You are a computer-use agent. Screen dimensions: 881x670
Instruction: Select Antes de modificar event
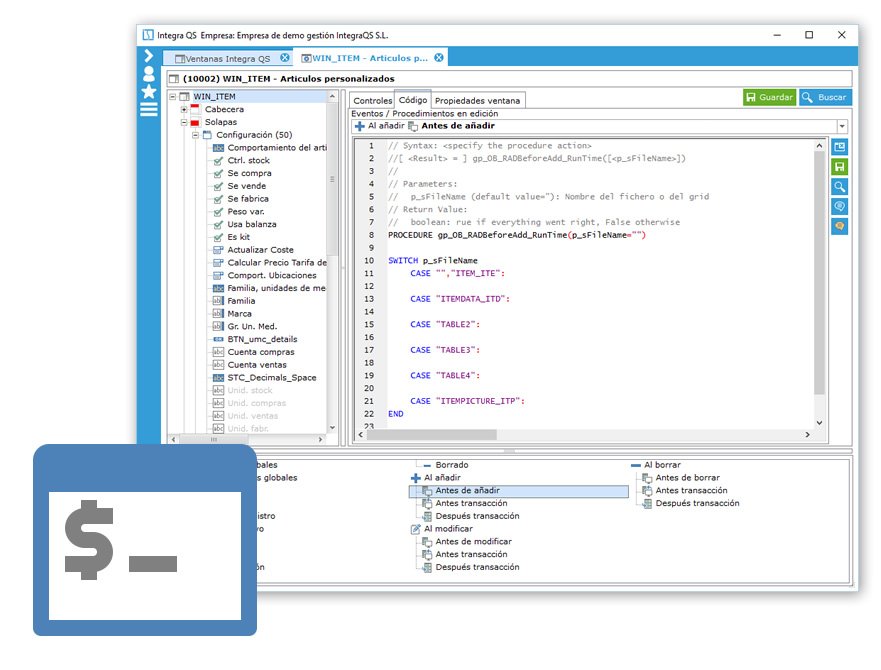(x=474, y=542)
